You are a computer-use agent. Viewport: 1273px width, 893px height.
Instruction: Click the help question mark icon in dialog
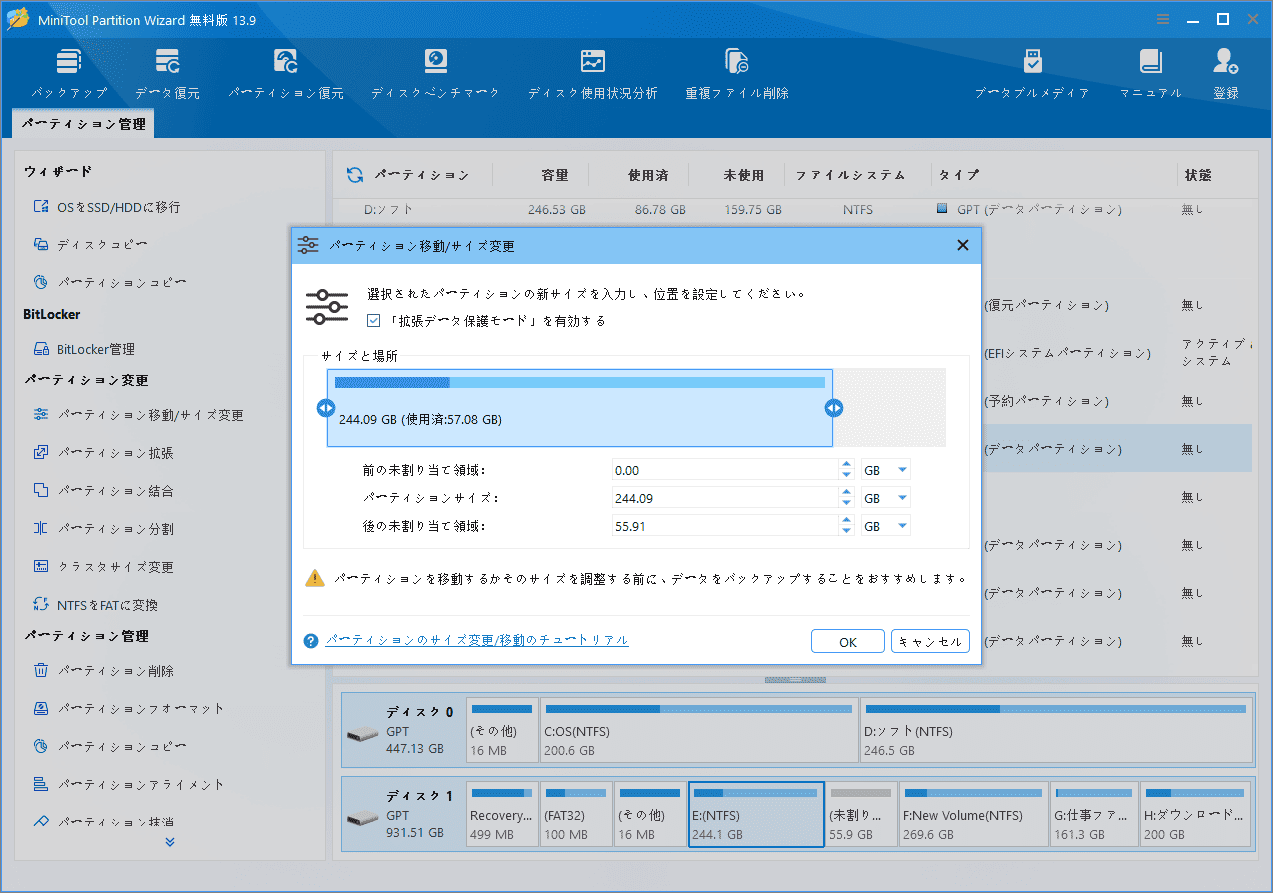click(x=311, y=641)
